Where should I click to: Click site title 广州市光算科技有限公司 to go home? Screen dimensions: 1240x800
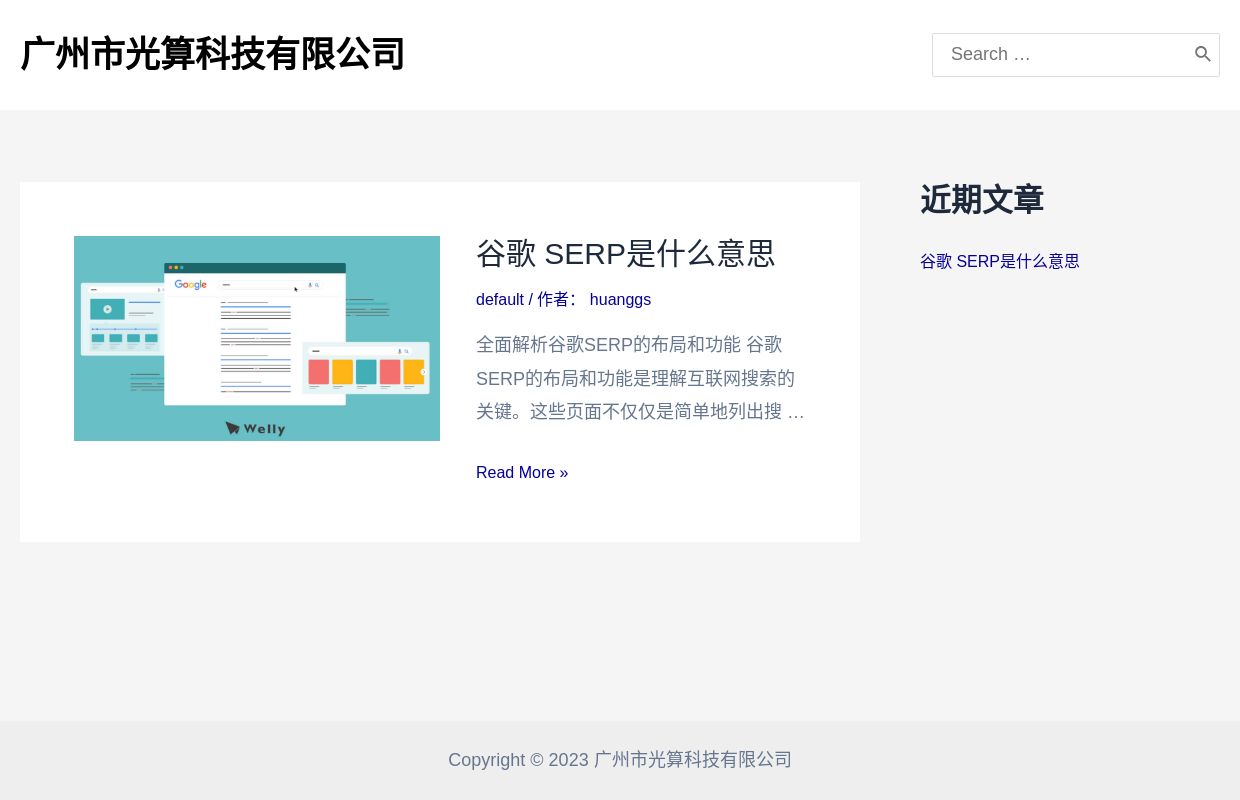point(212,54)
